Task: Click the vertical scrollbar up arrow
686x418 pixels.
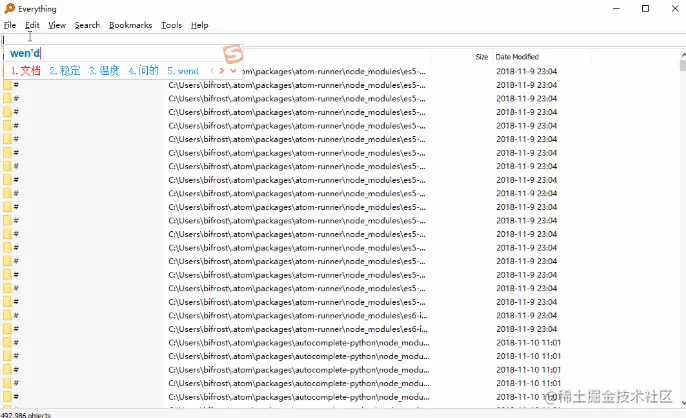Action: tap(683, 55)
